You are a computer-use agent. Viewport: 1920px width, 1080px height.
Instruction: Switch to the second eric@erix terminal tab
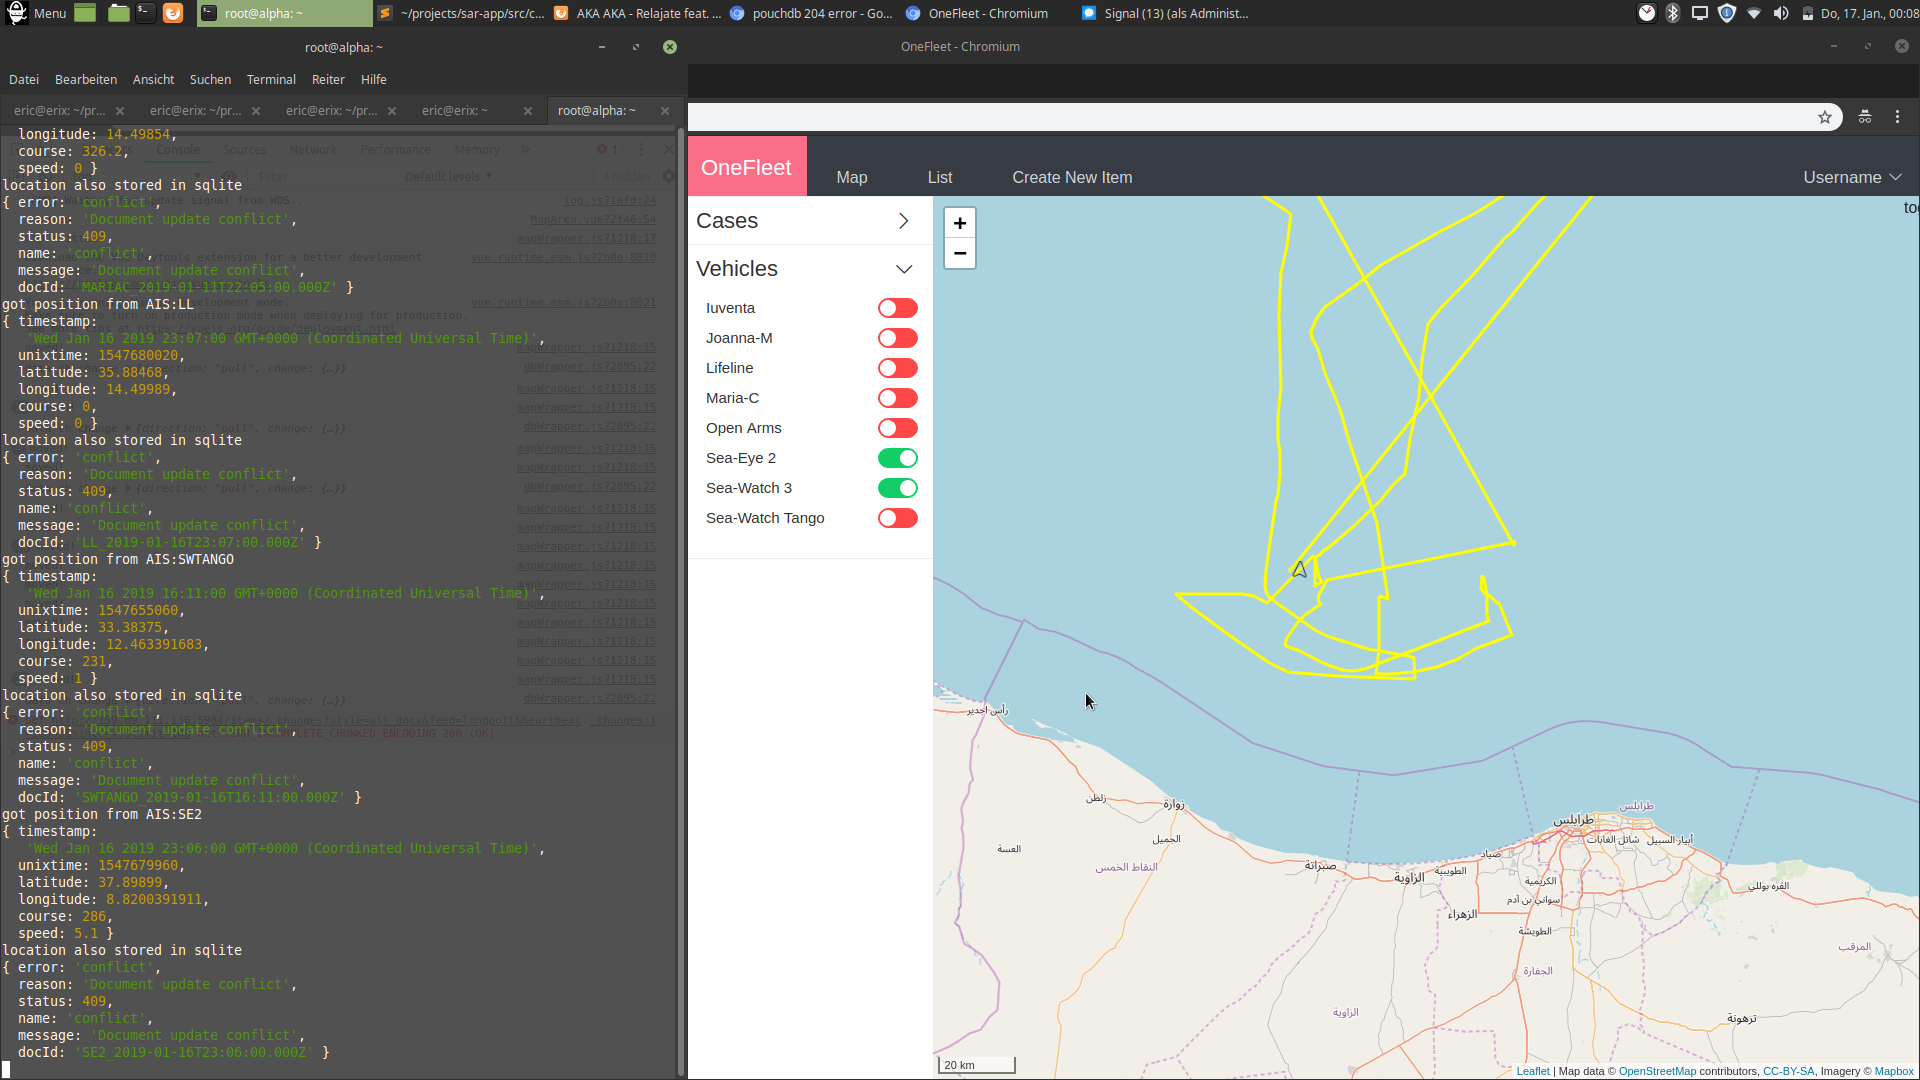click(x=195, y=111)
